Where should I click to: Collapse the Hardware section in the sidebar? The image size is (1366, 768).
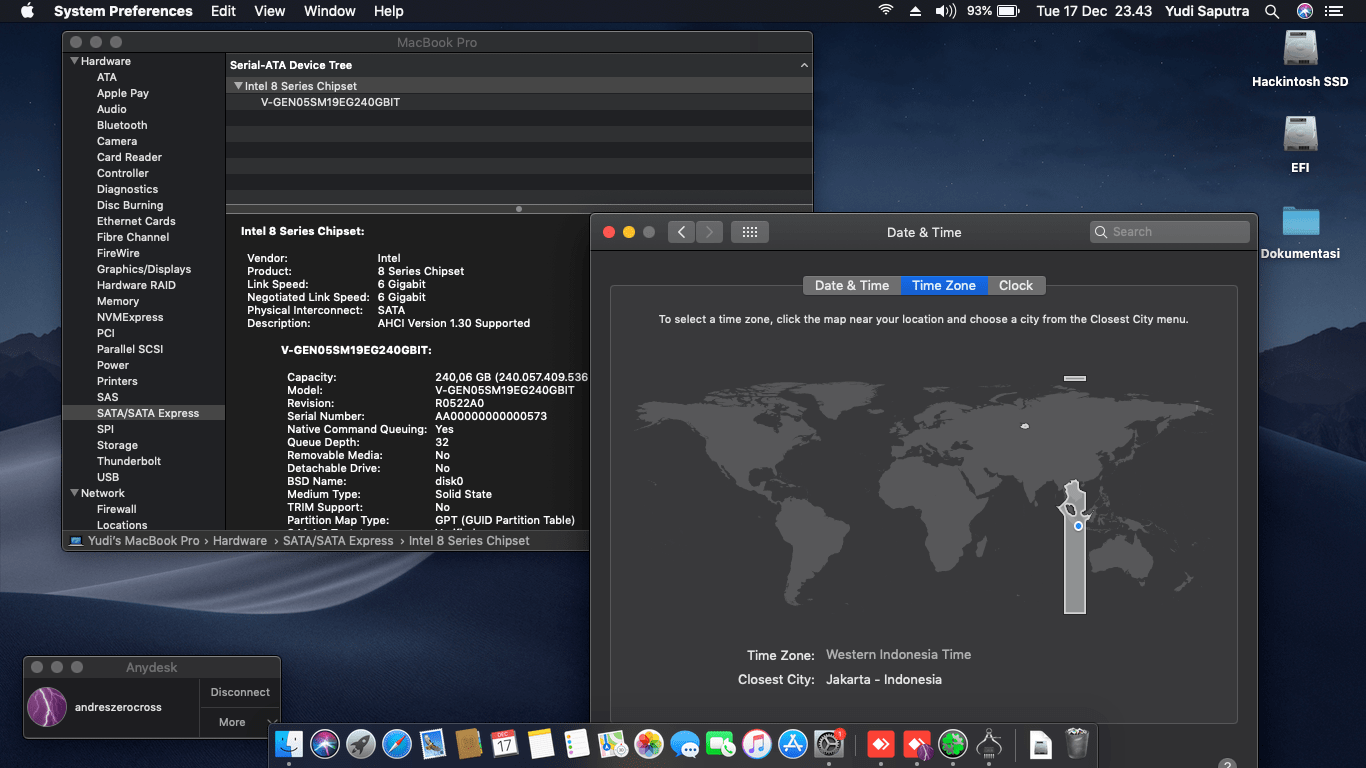(x=73, y=60)
